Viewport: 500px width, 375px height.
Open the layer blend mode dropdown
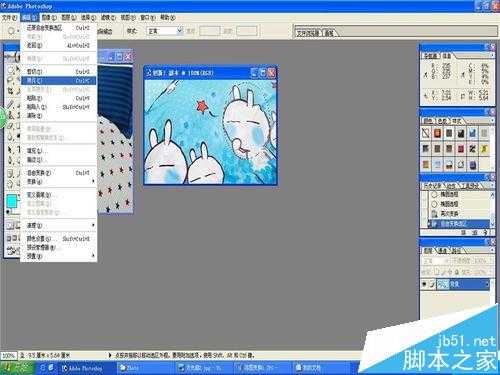[435, 261]
